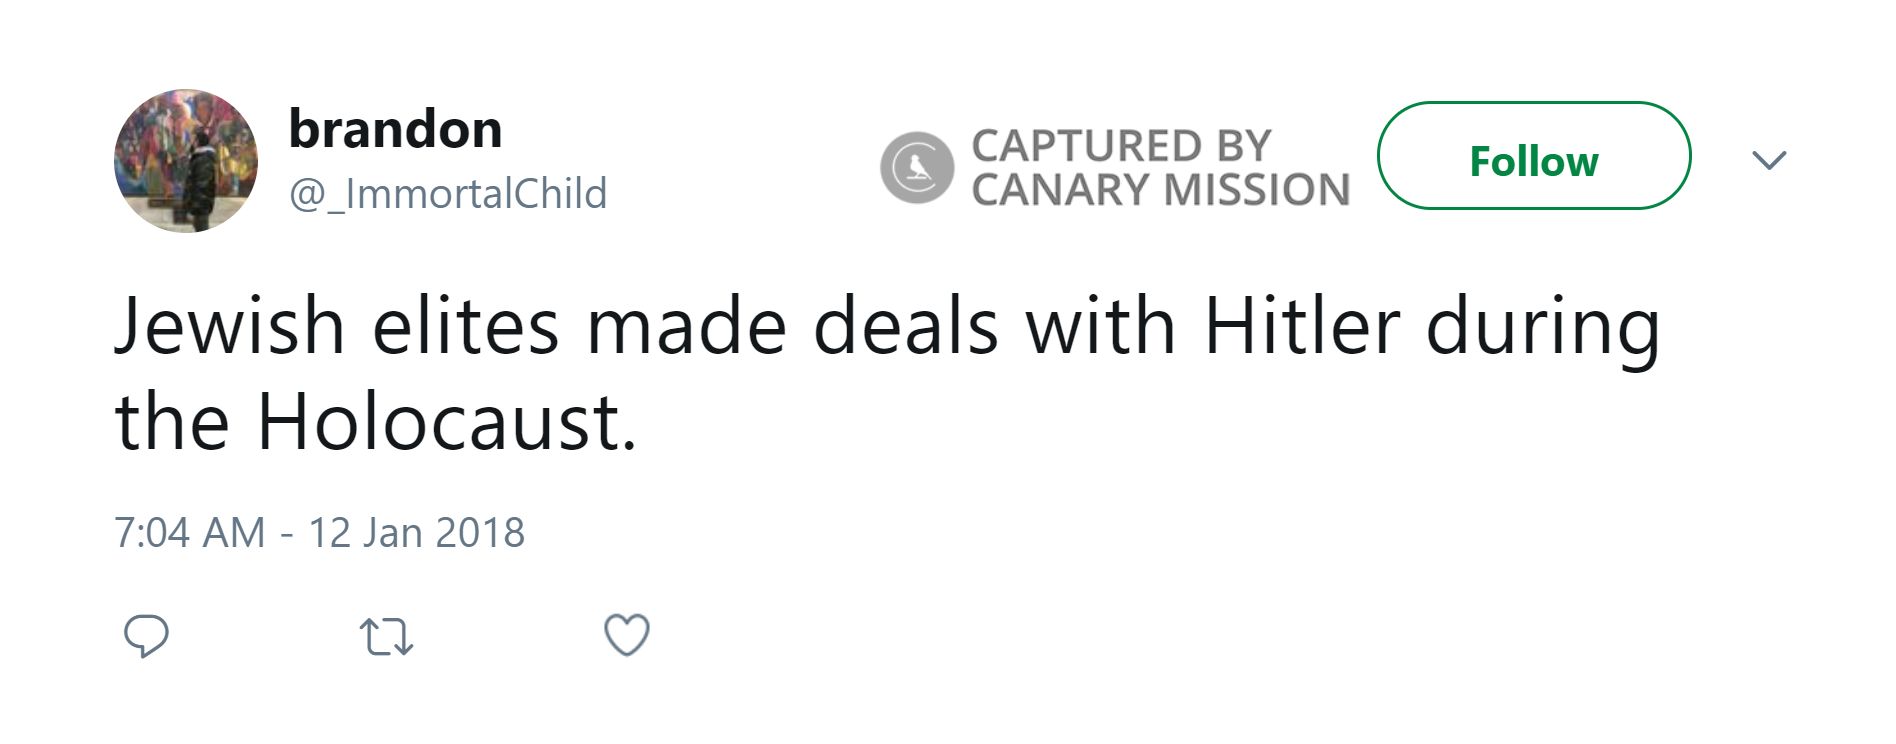The height and width of the screenshot is (744, 1896).
Task: Click the word during in the tweet
Action: tap(1542, 327)
